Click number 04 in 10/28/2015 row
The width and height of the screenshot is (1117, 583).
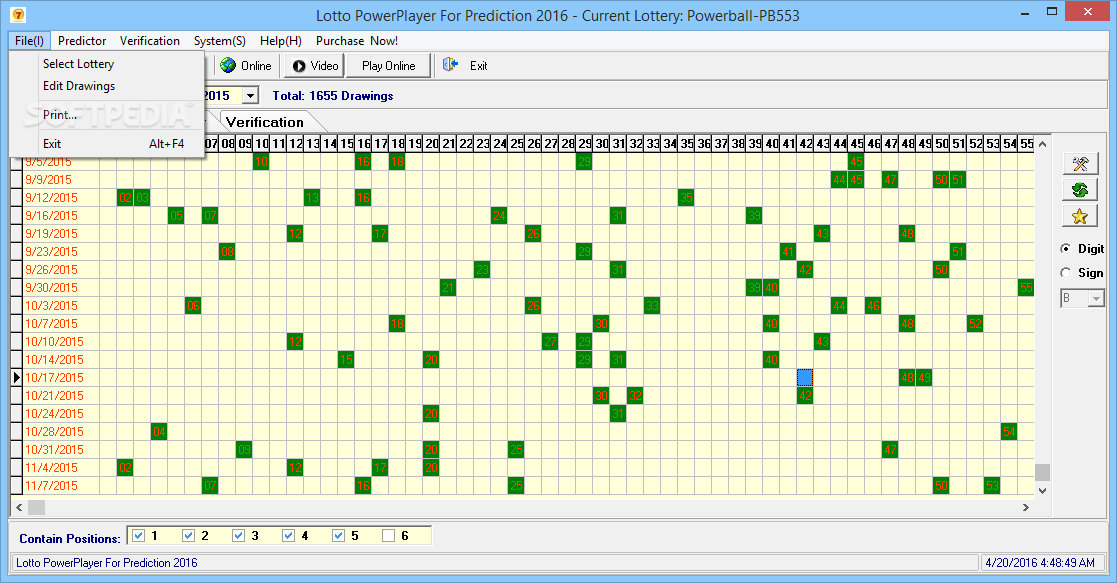tap(159, 431)
